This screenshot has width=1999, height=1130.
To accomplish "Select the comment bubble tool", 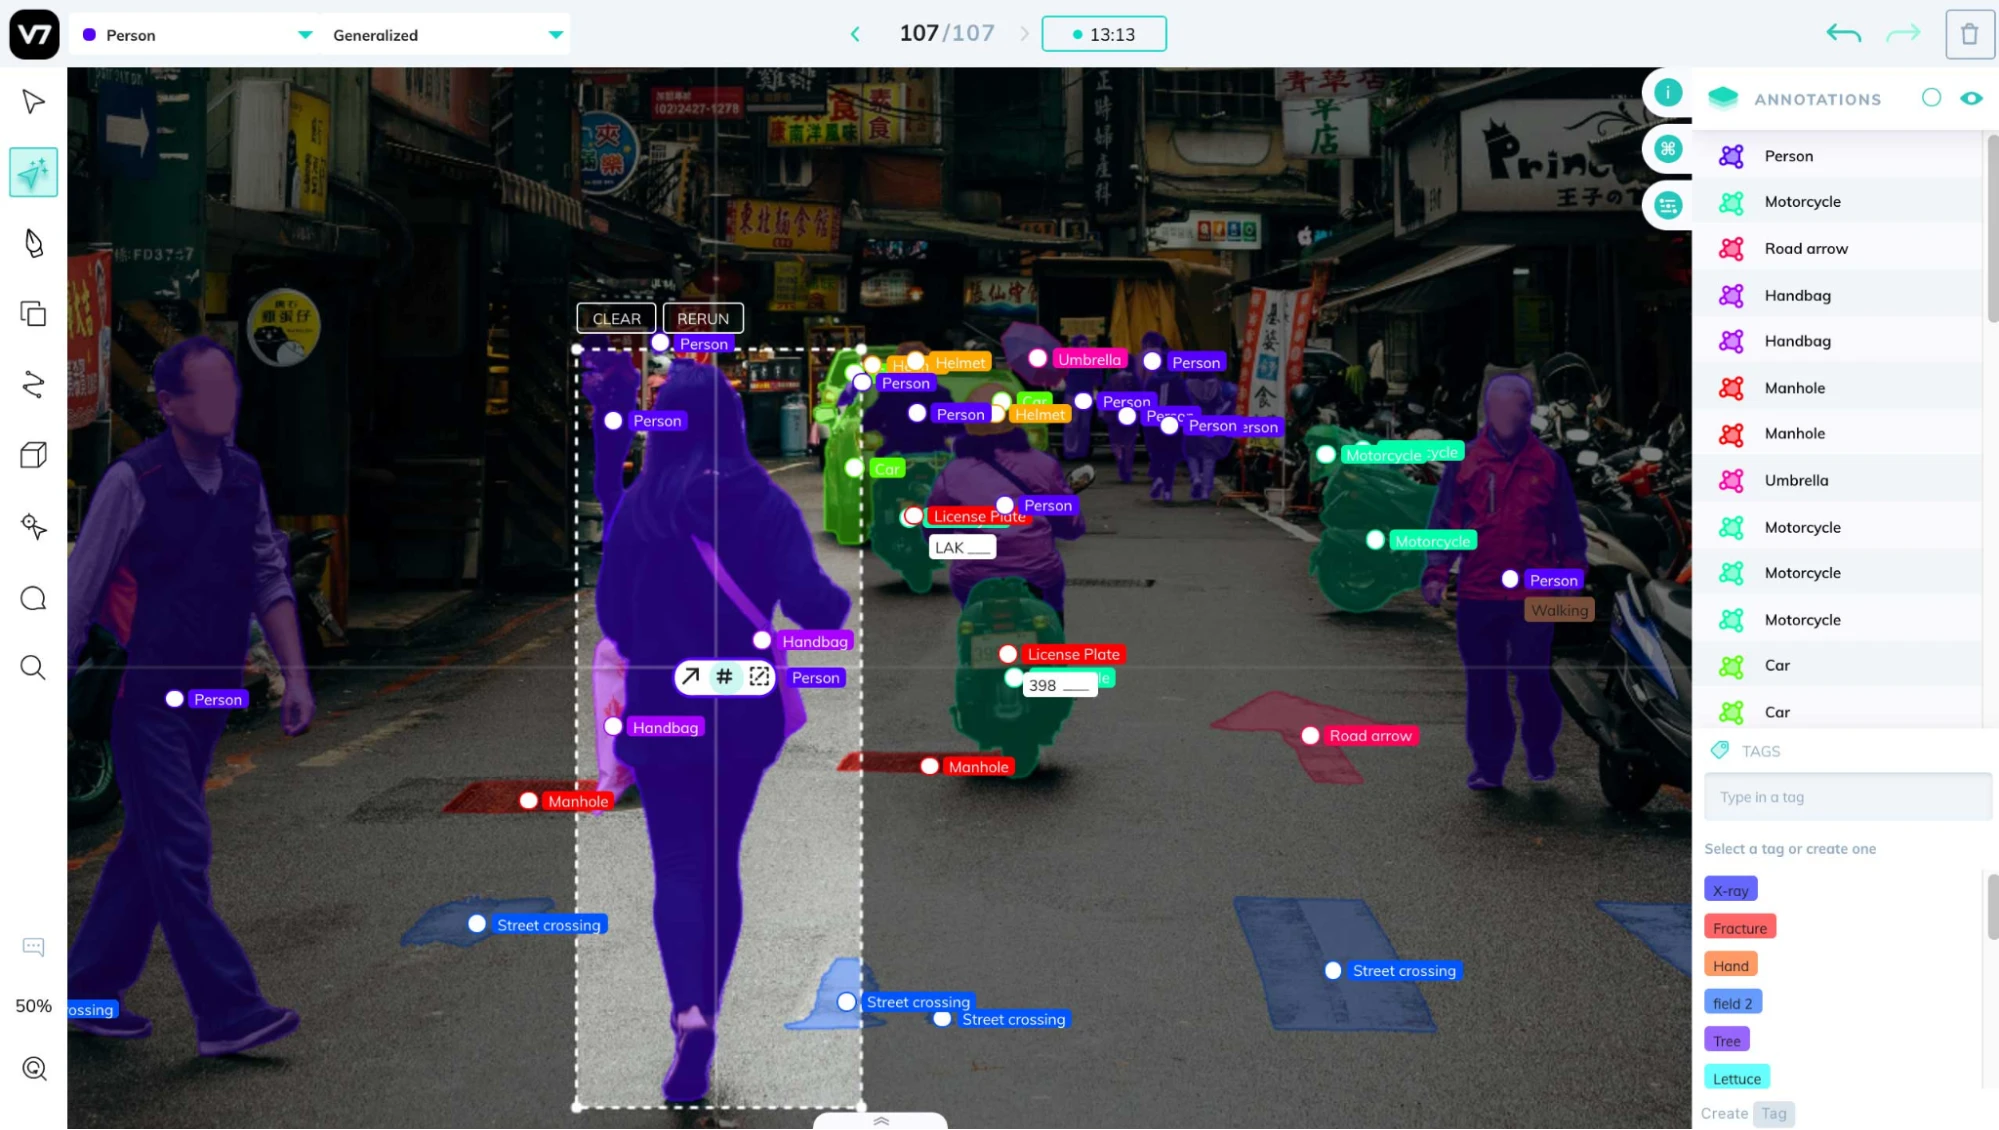I will coord(33,597).
